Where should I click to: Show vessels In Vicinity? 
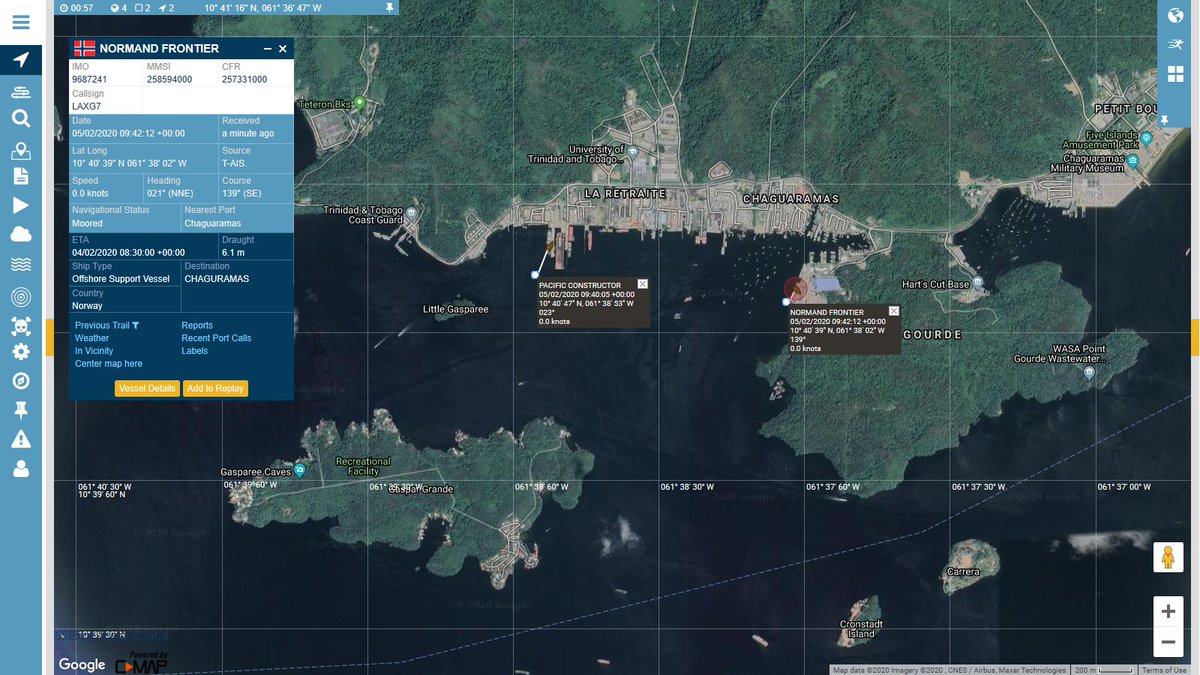(94, 351)
